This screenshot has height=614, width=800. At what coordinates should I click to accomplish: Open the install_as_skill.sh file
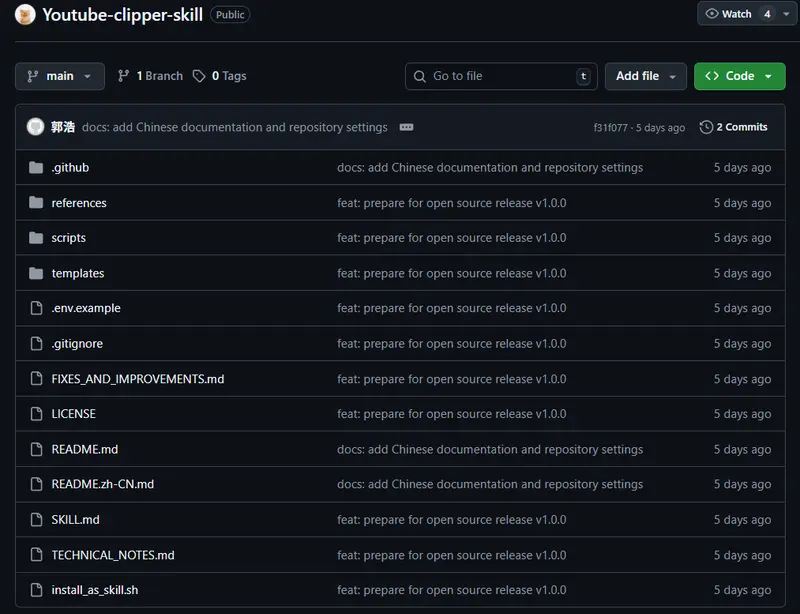(x=95, y=590)
